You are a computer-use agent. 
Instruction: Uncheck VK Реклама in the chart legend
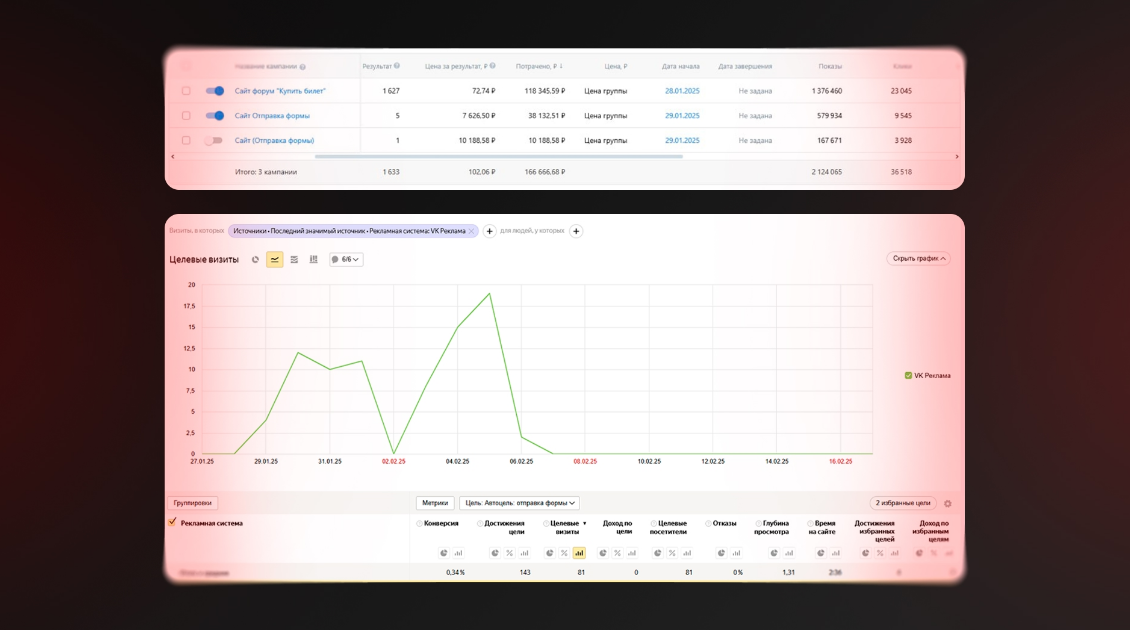point(908,376)
